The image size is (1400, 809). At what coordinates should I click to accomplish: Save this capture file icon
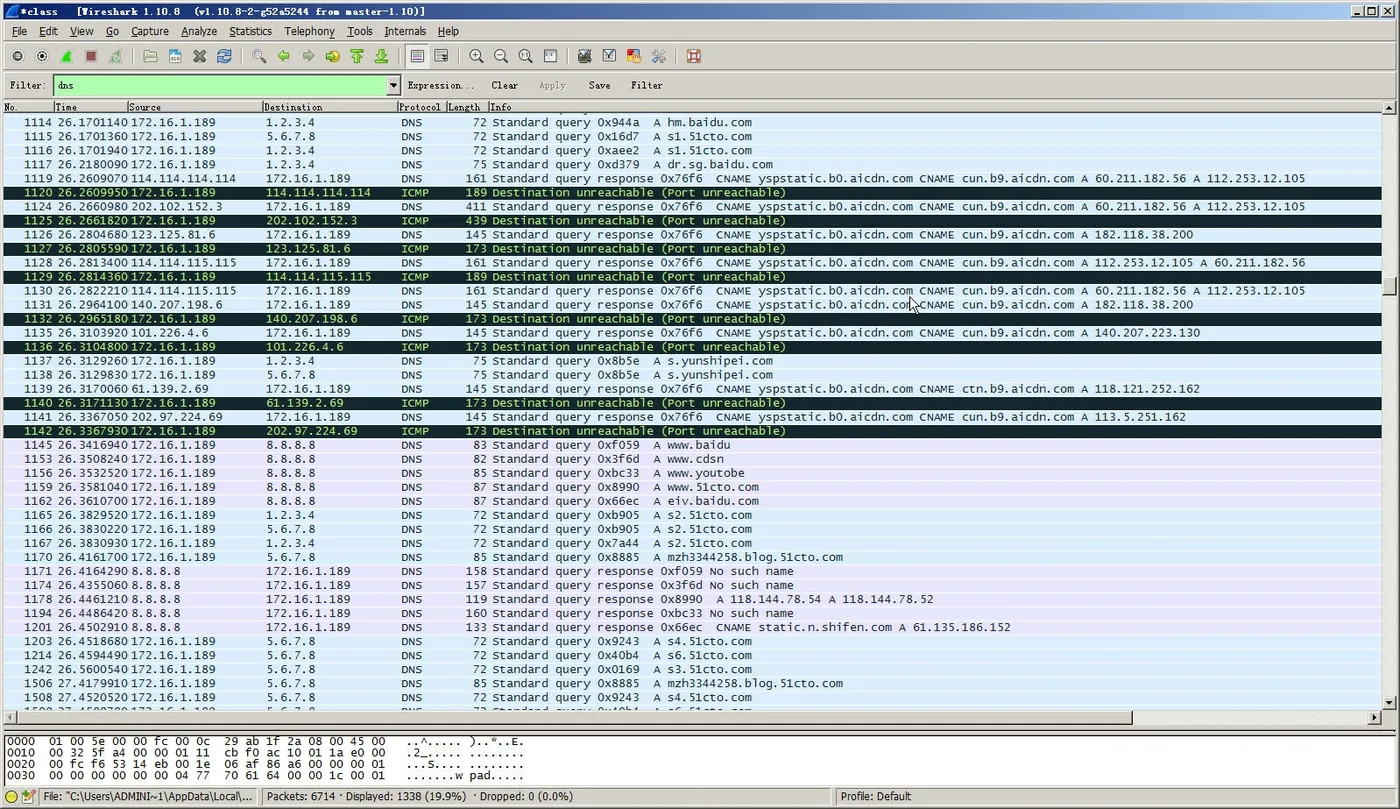[x=174, y=56]
